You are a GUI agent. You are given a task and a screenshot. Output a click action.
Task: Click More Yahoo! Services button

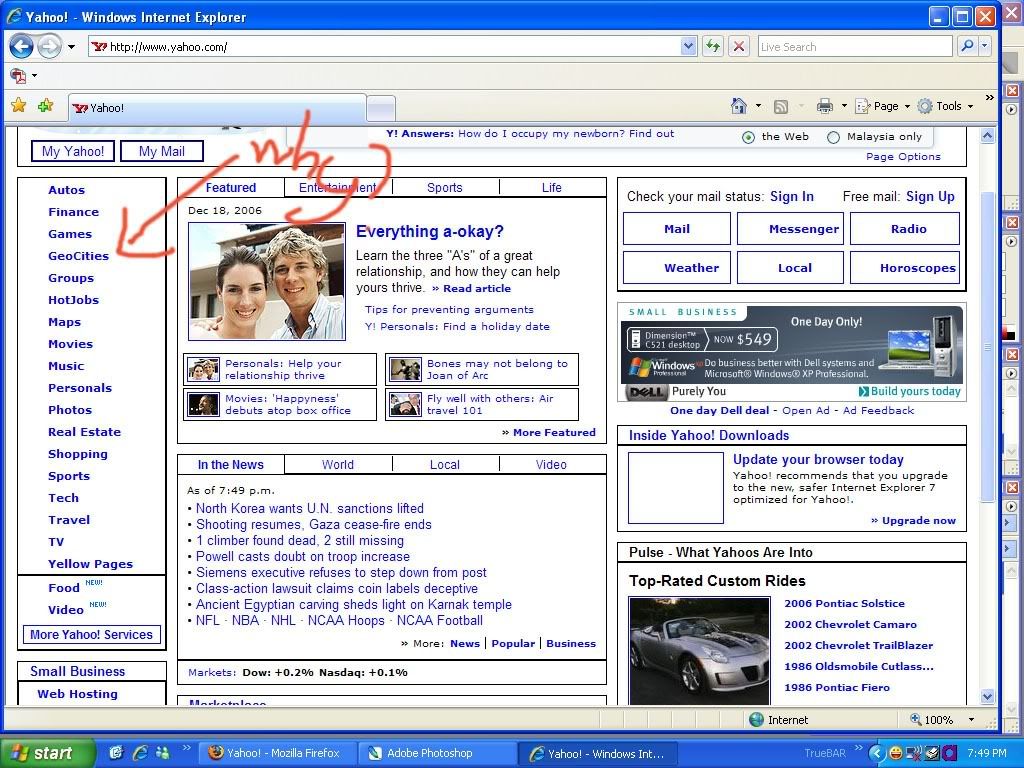[91, 635]
